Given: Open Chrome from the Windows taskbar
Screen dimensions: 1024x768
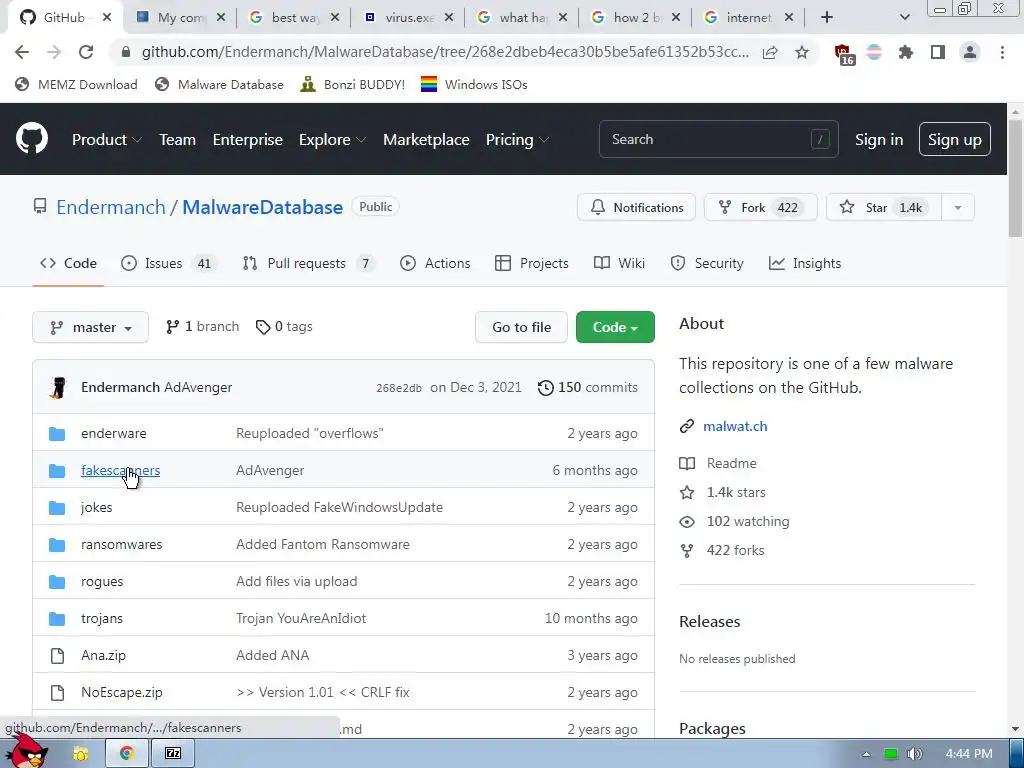Looking at the screenshot, I should coord(127,754).
